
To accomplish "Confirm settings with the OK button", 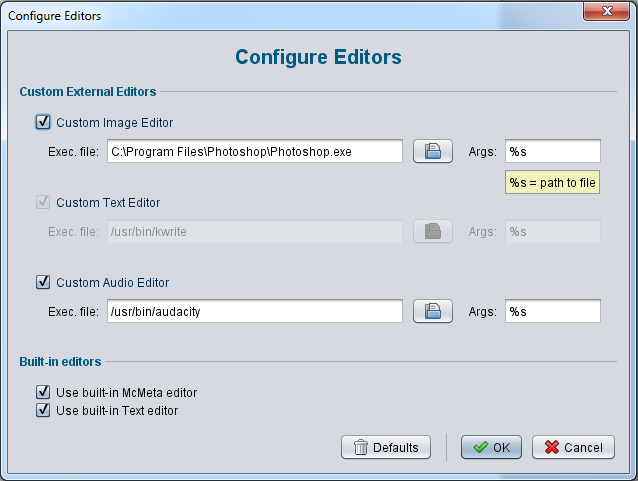I will coord(491,447).
